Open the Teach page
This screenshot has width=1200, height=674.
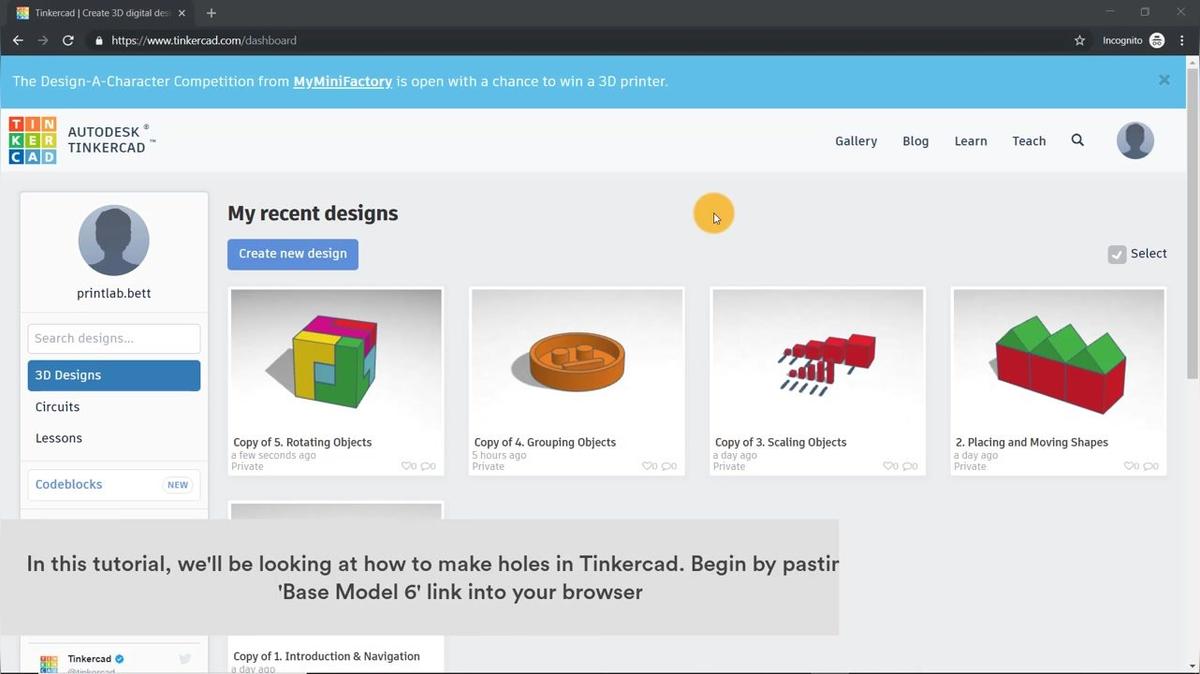tap(1029, 141)
